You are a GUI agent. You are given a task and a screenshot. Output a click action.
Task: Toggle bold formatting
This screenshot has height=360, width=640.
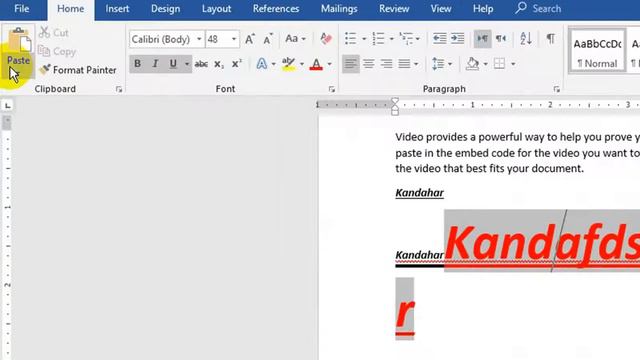click(x=138, y=64)
